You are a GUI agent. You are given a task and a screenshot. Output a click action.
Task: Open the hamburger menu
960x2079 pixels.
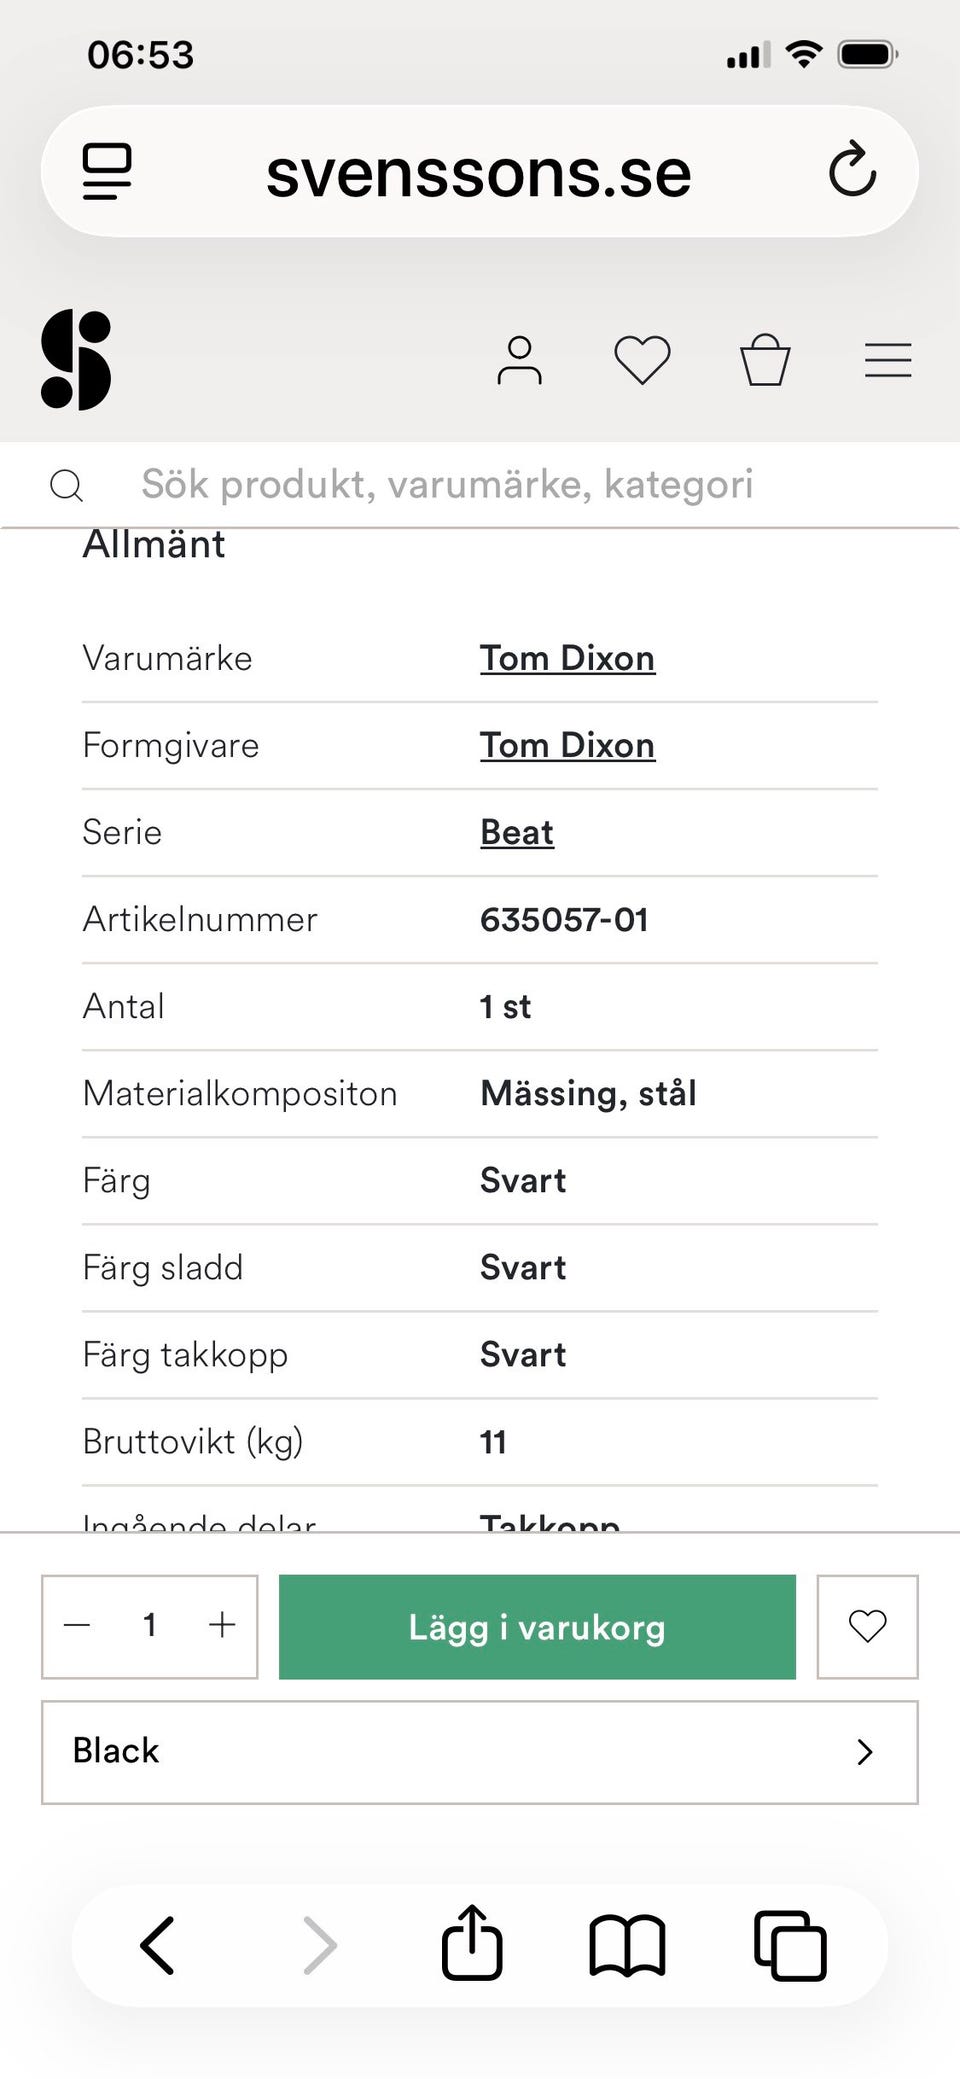(888, 360)
